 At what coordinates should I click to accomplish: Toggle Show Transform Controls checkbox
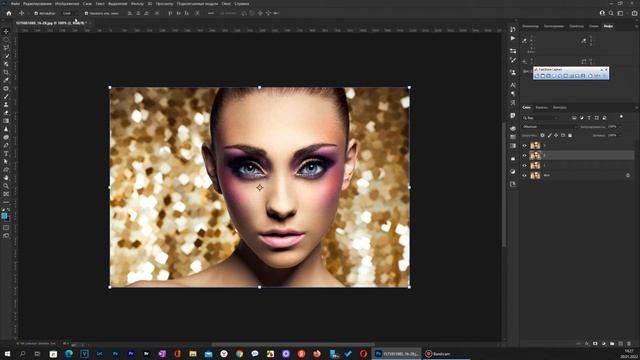[86, 13]
